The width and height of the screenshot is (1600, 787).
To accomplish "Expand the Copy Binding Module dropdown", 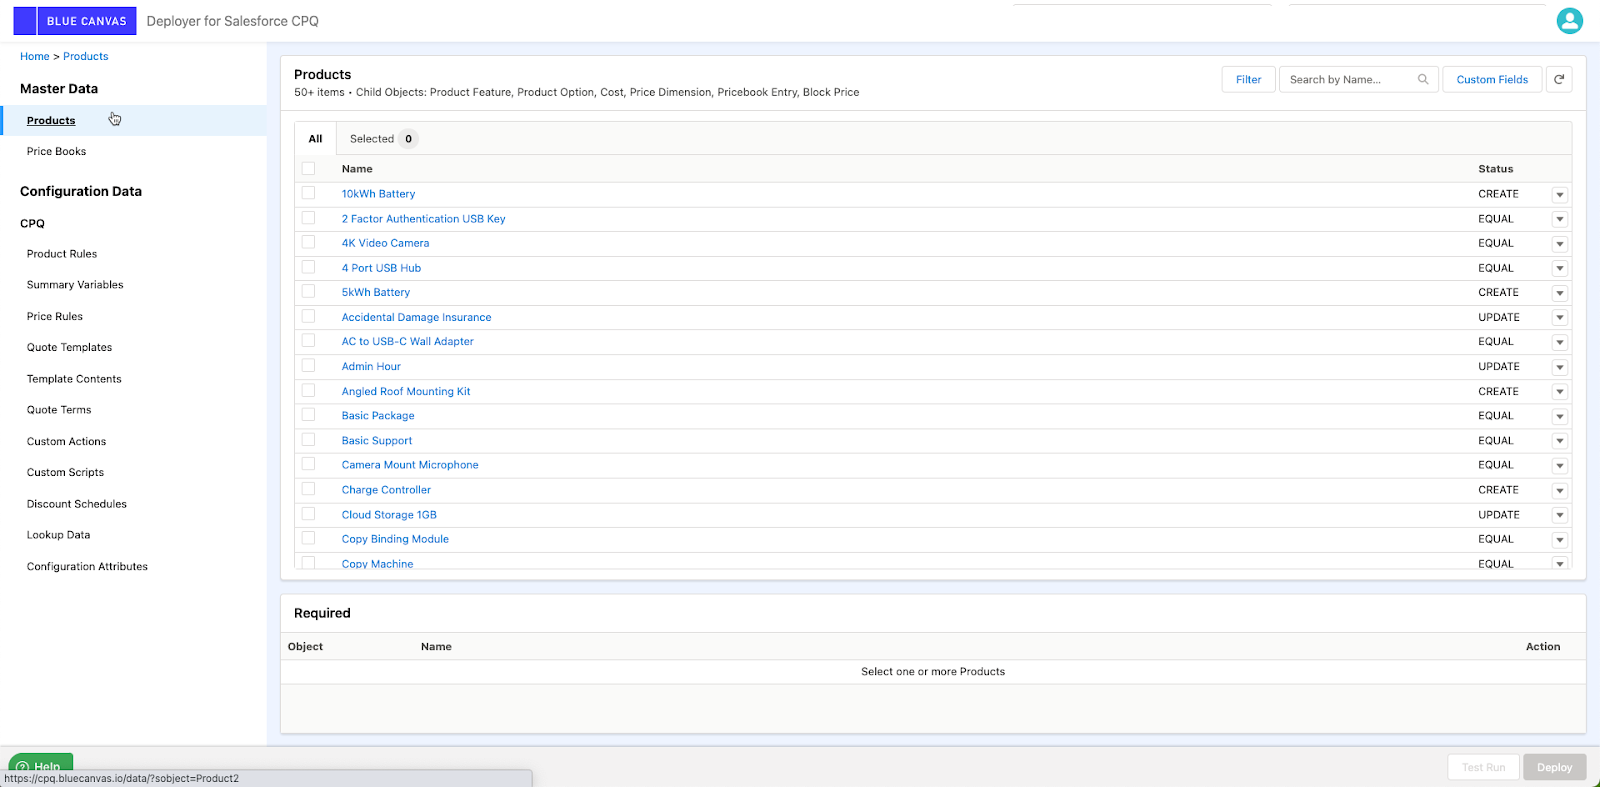I will (x=1559, y=539).
